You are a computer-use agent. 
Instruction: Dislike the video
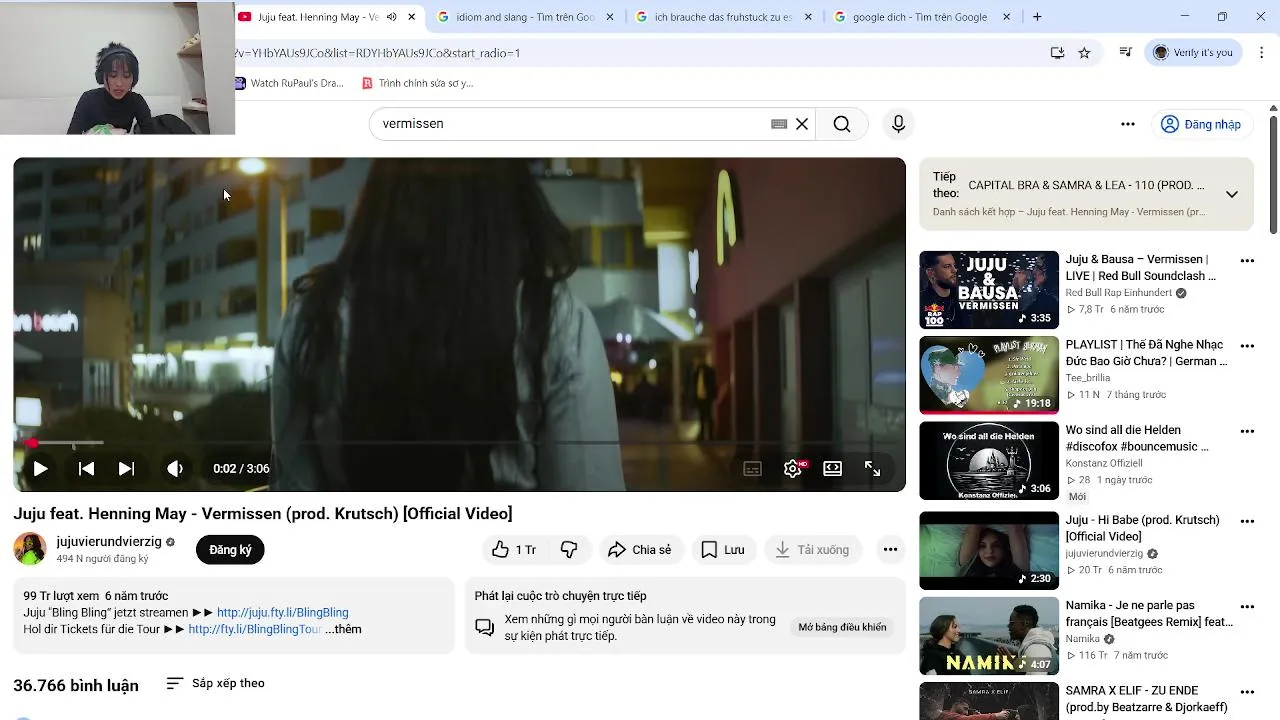(569, 550)
